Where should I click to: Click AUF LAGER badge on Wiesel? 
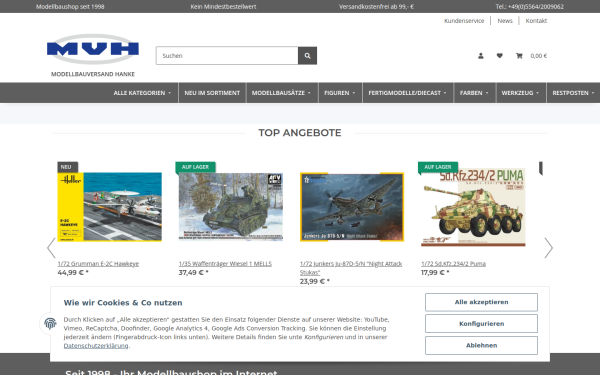pos(196,167)
